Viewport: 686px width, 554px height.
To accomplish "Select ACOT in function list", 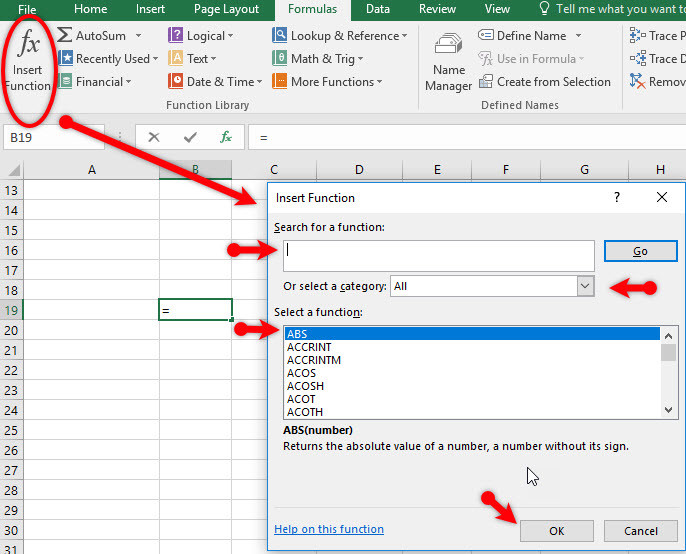I will point(472,399).
